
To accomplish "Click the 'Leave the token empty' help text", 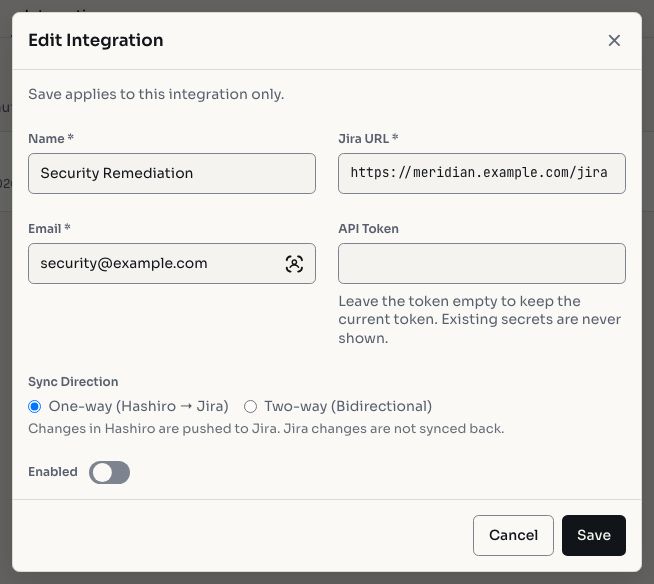I will [x=480, y=320].
